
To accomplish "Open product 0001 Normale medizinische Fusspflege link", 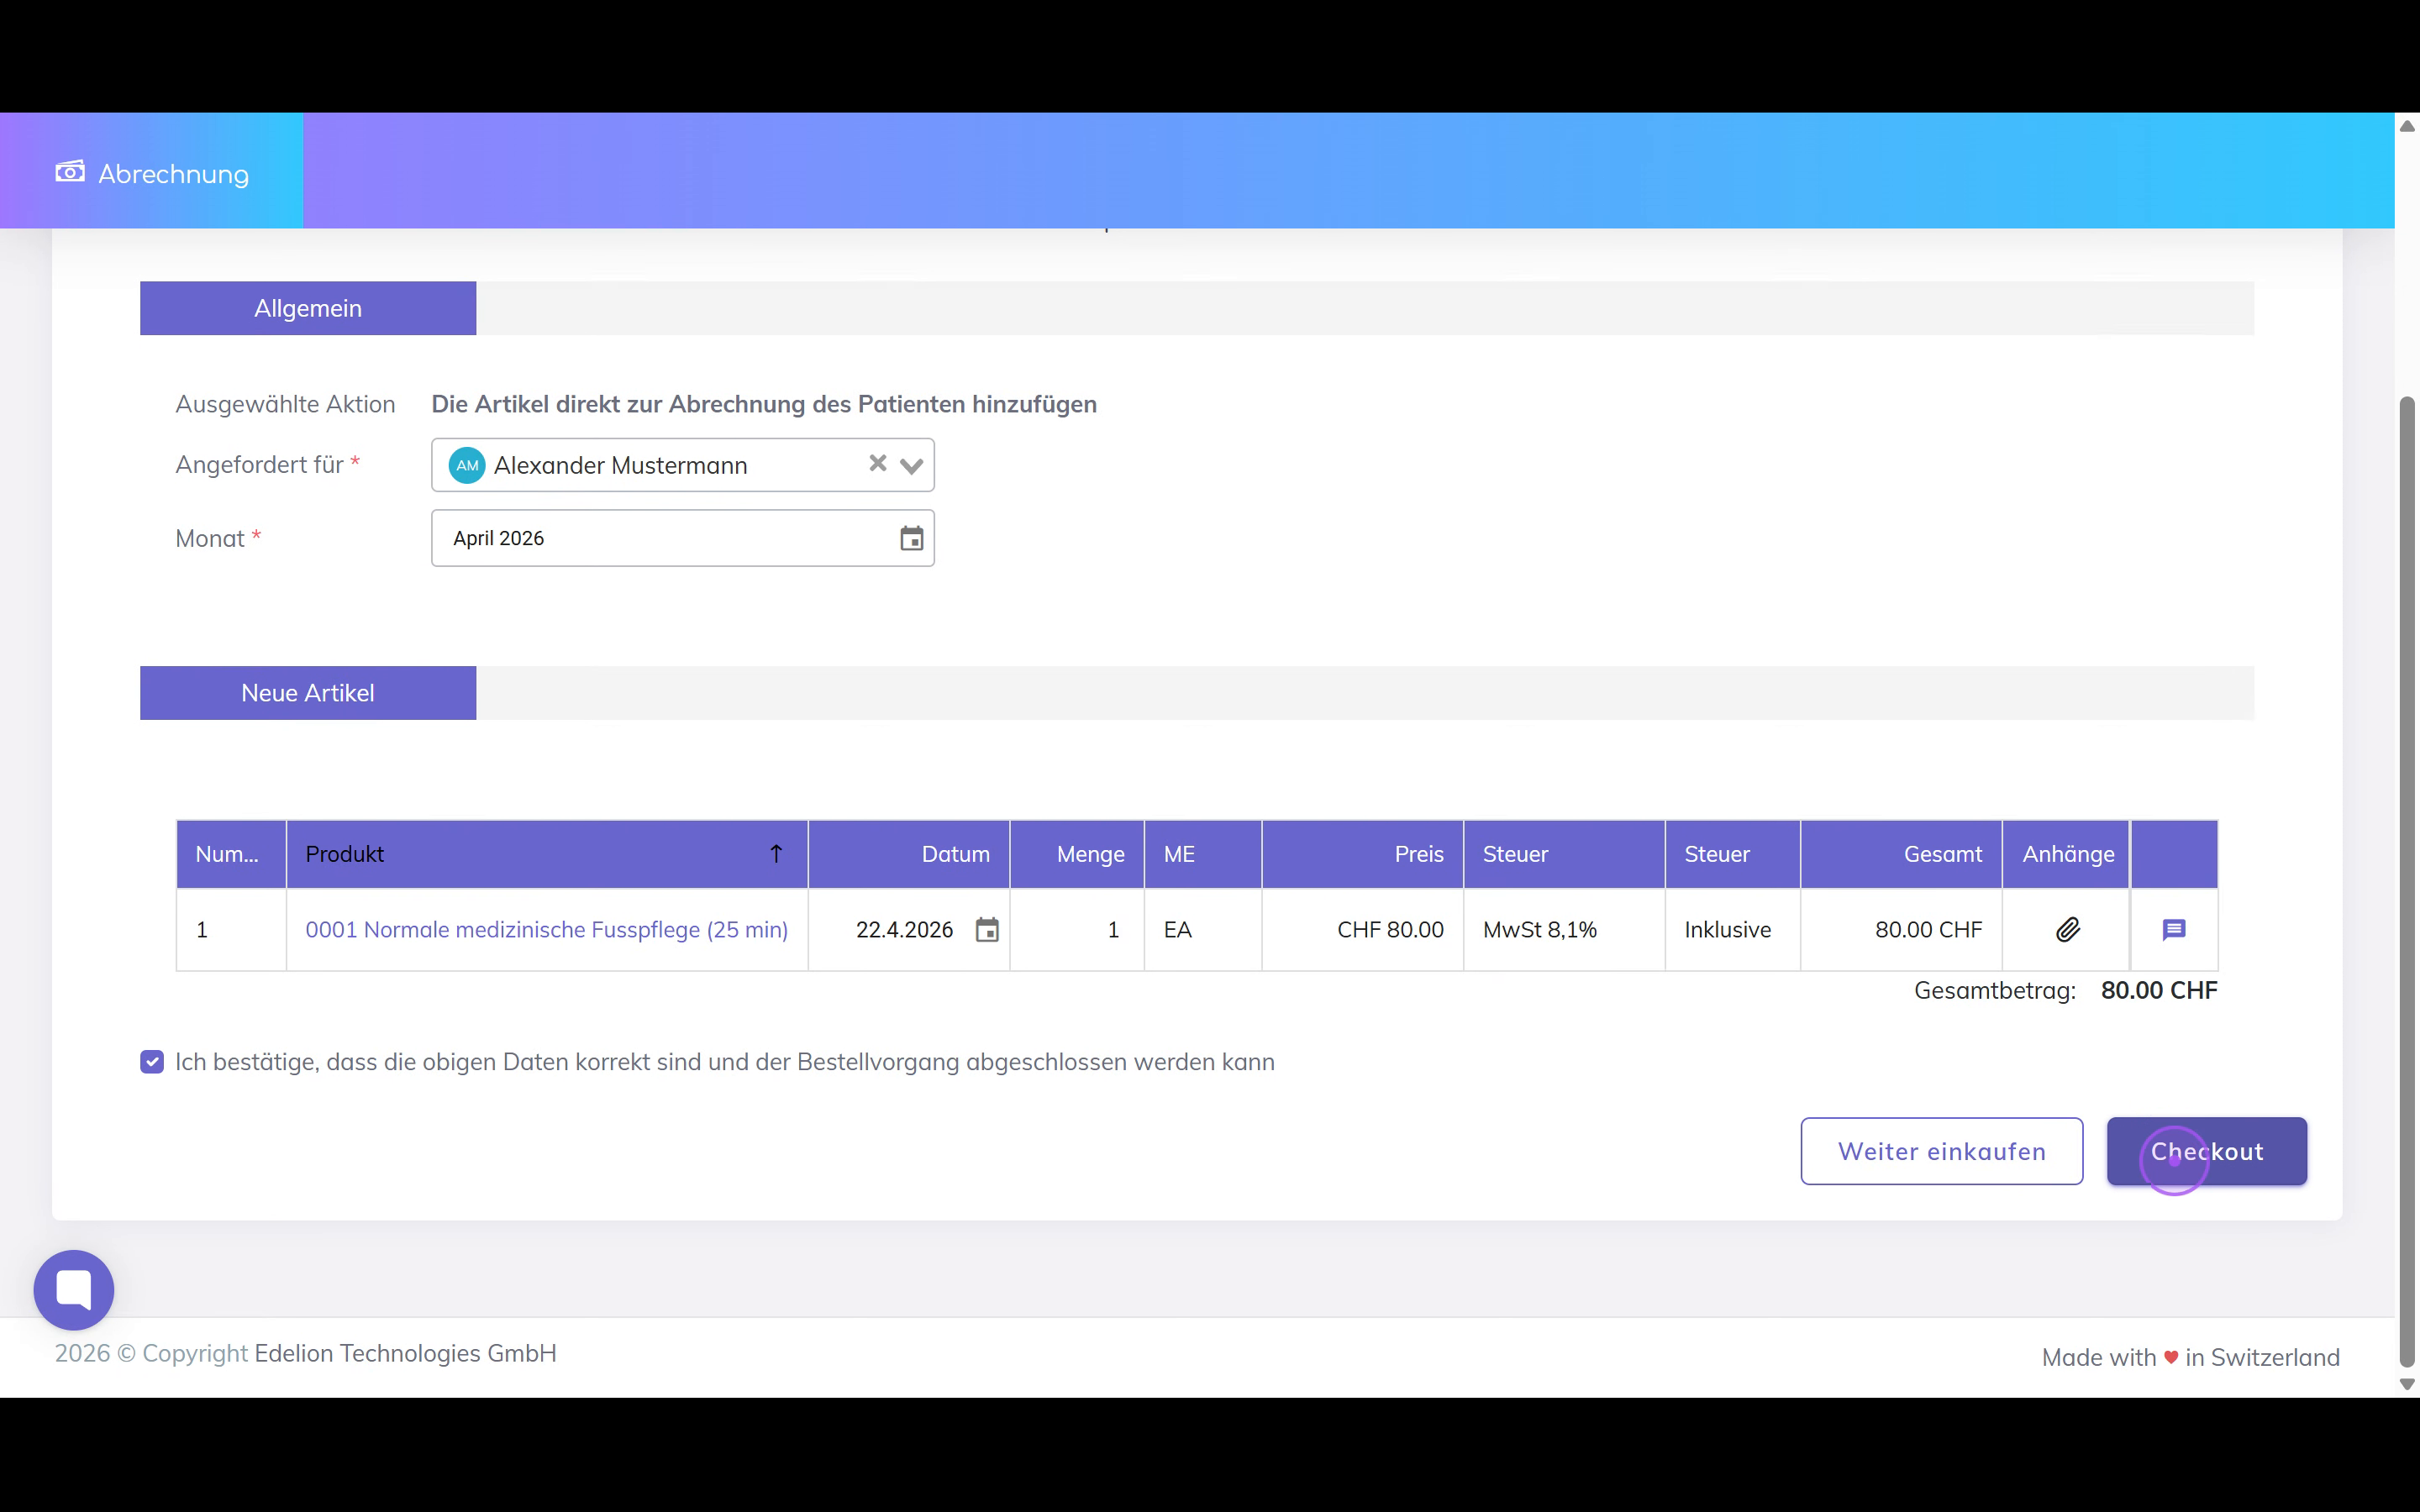I will (x=546, y=930).
